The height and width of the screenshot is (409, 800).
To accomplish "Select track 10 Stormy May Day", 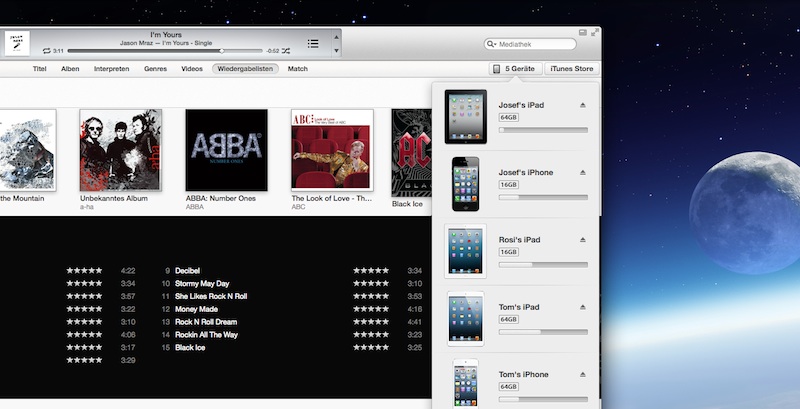I will 202,284.
